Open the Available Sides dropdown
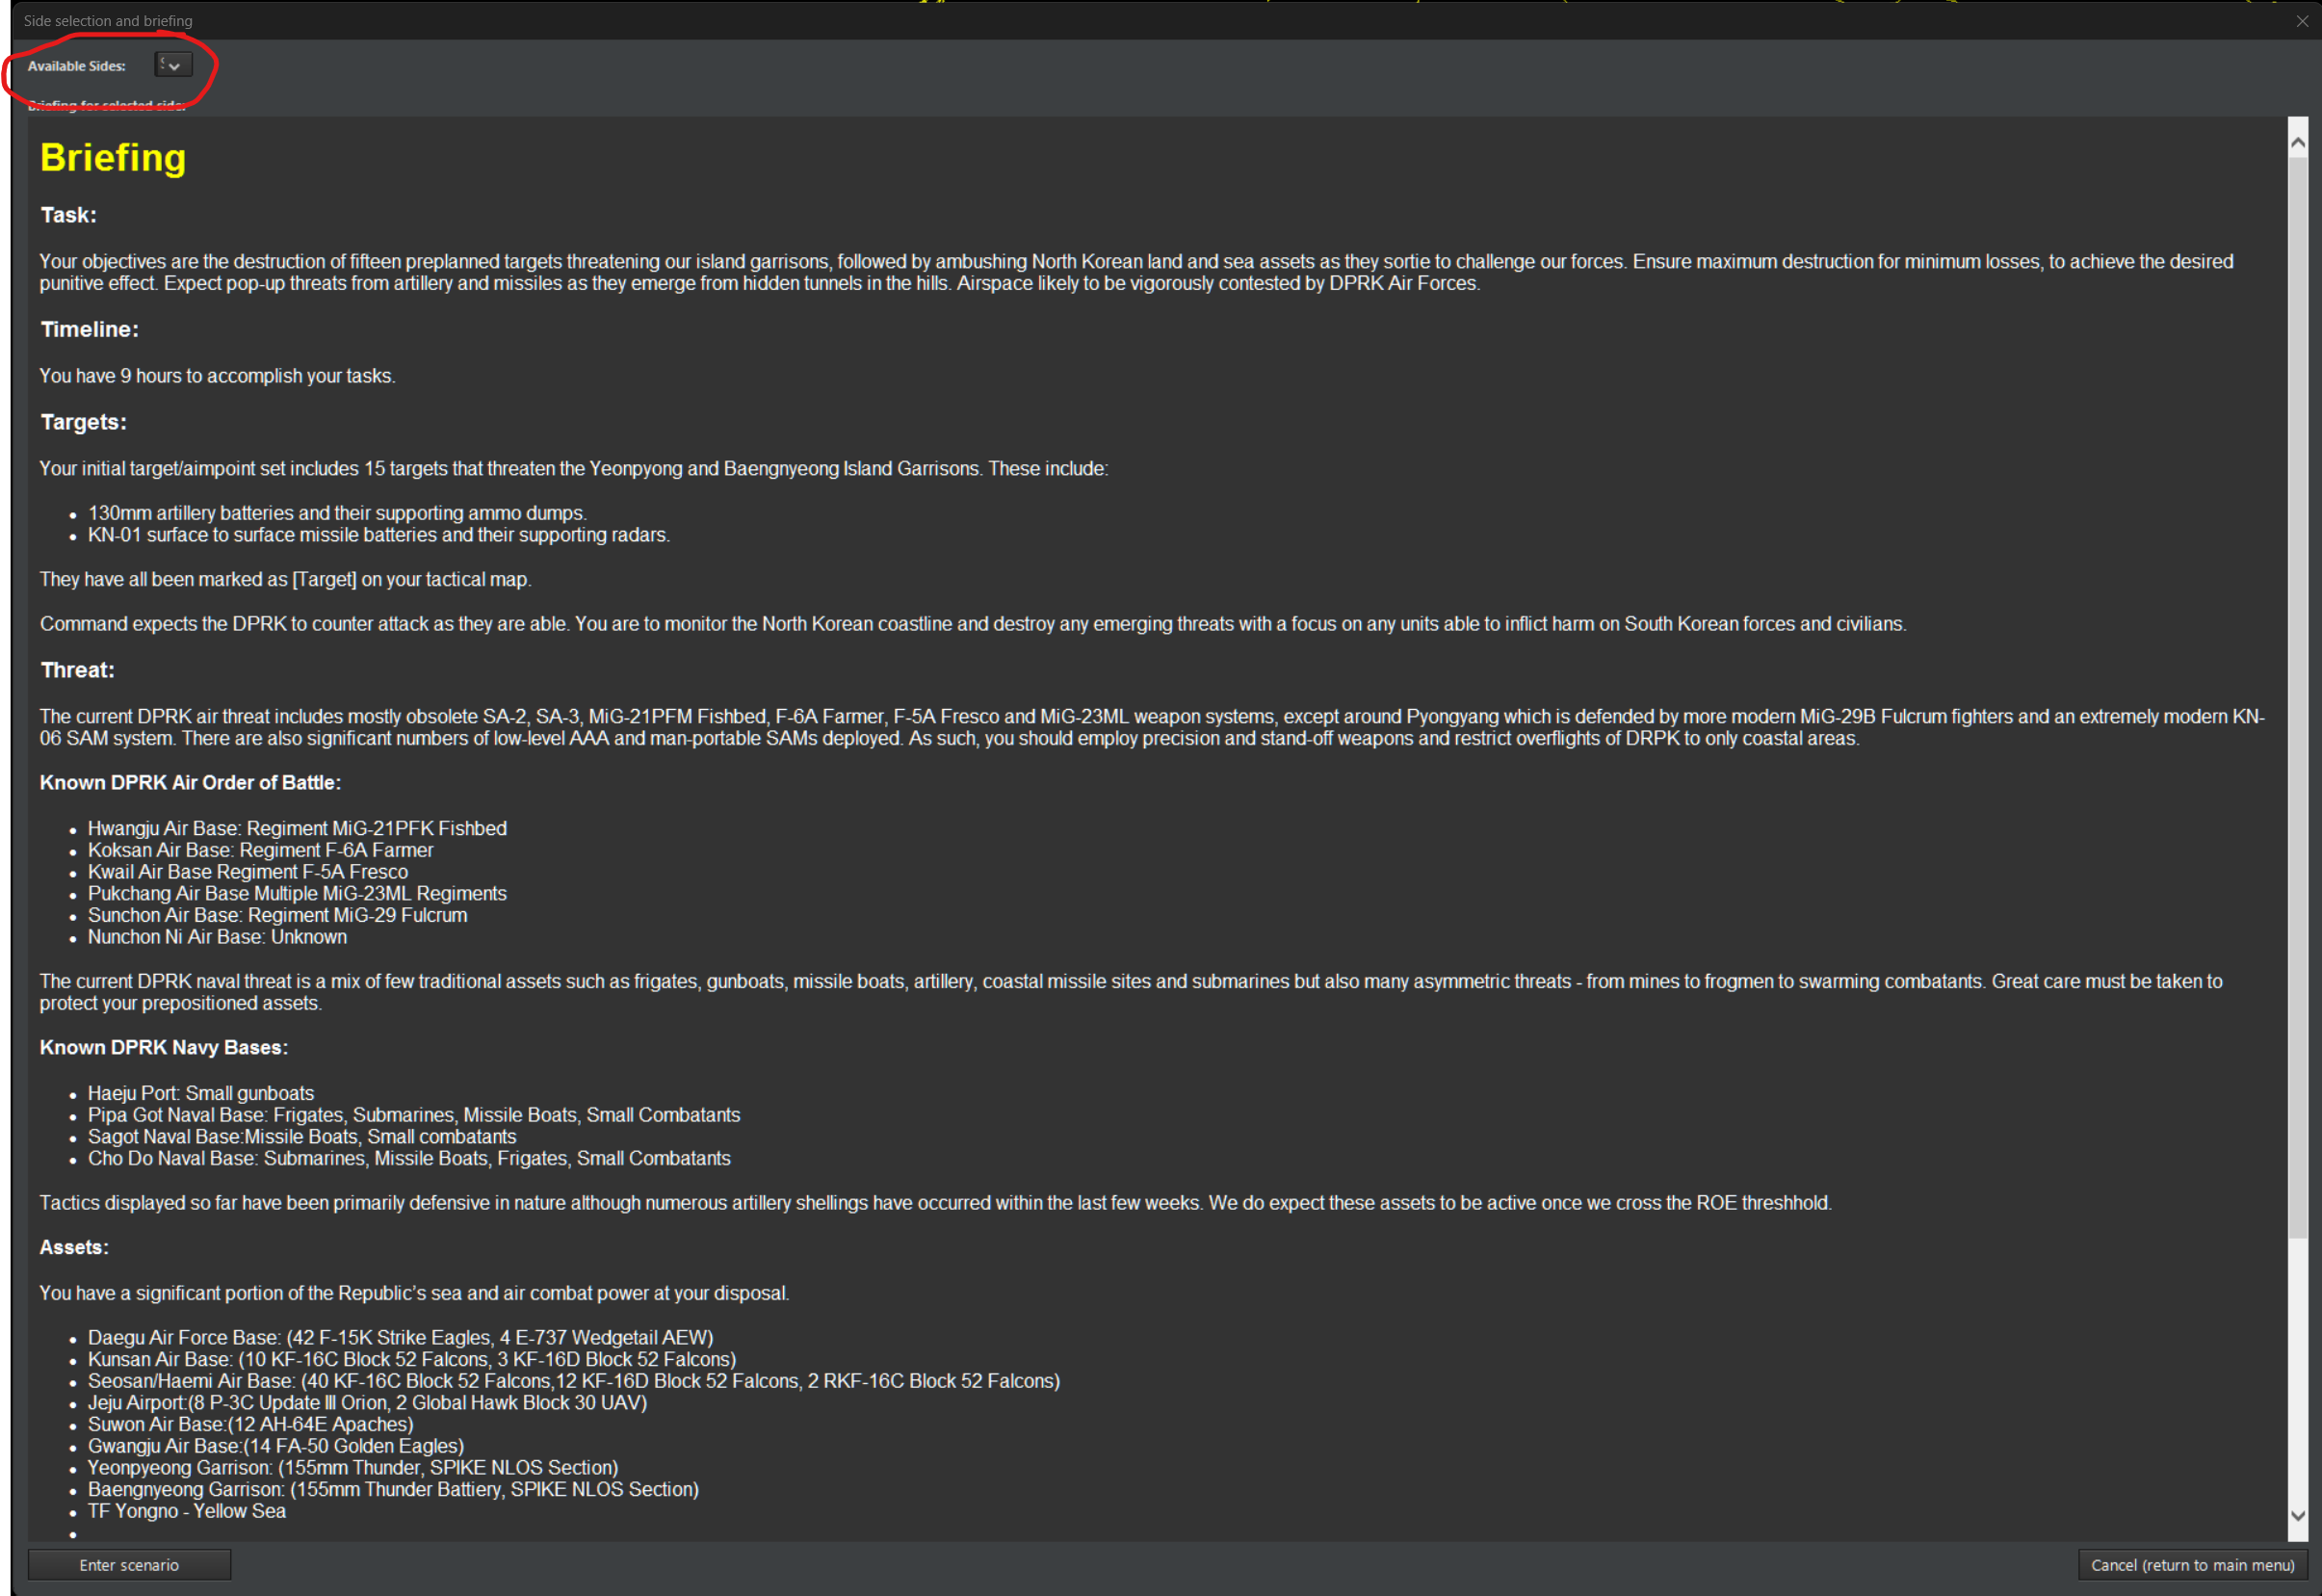The width and height of the screenshot is (2322, 1596). pos(173,65)
